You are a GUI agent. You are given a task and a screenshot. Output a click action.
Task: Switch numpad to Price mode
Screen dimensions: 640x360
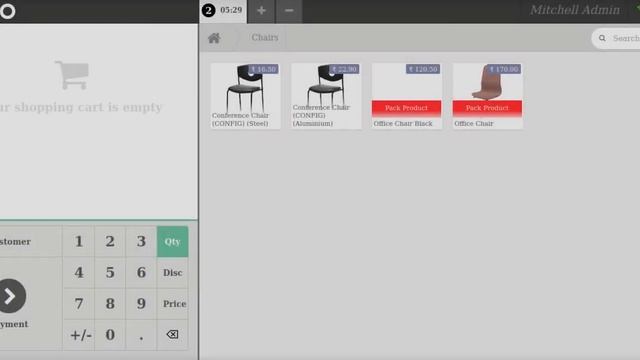[172, 304]
